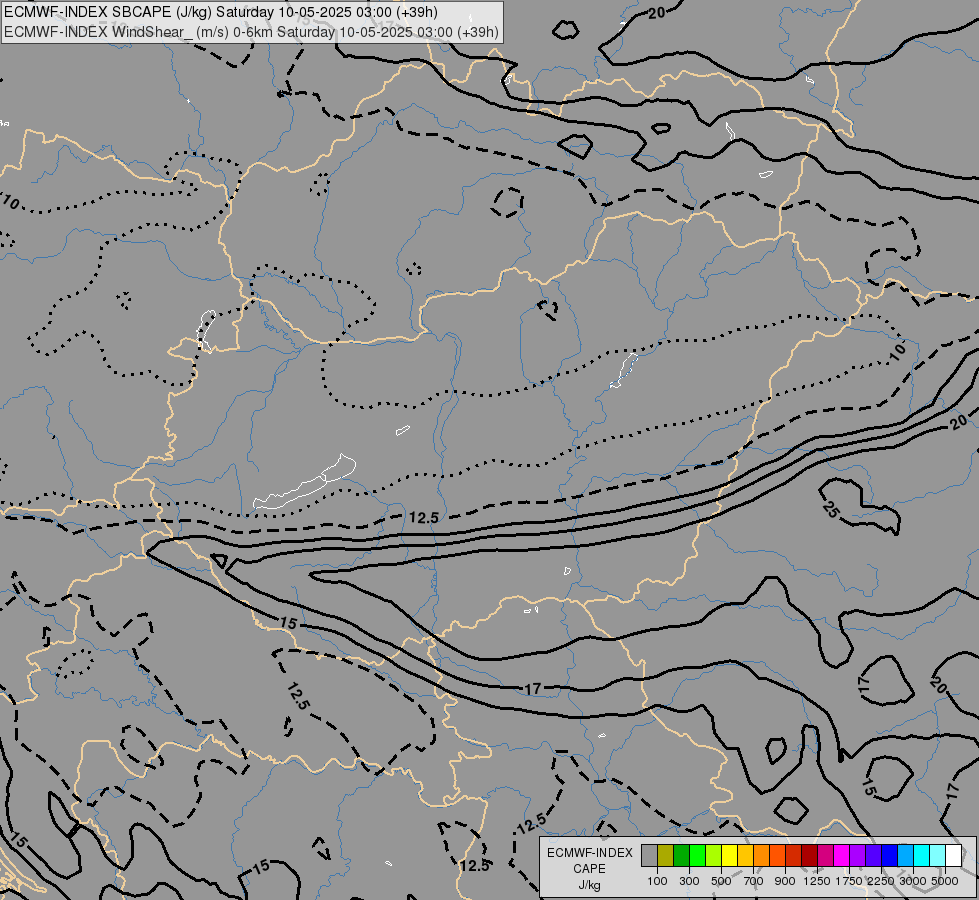Click the ECMWF-INDEX label inside the legend box
The height and width of the screenshot is (900, 979).
pos(589,853)
